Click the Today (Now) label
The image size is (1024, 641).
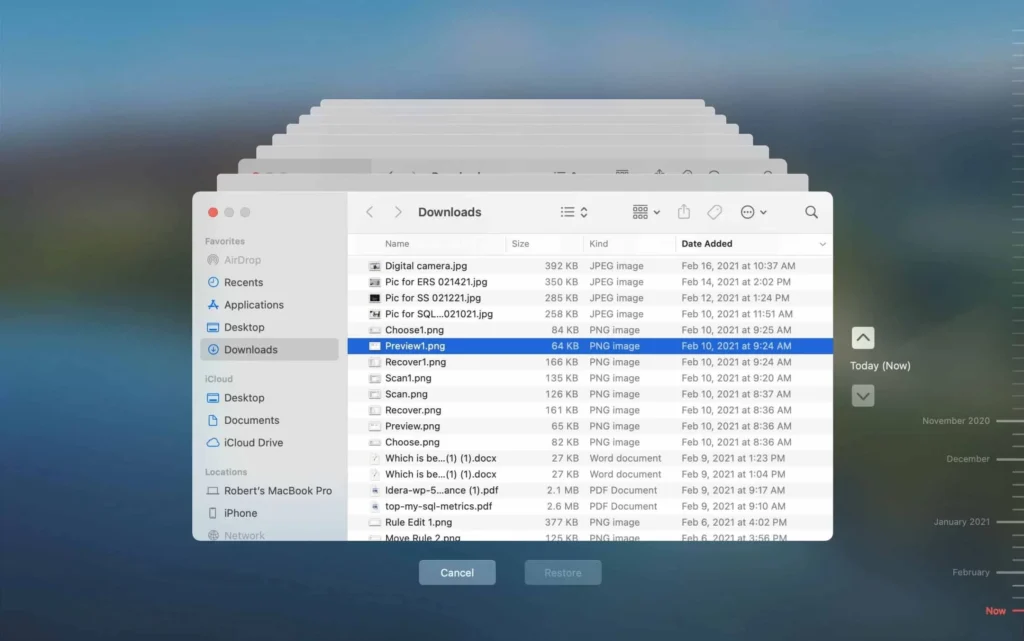880,366
